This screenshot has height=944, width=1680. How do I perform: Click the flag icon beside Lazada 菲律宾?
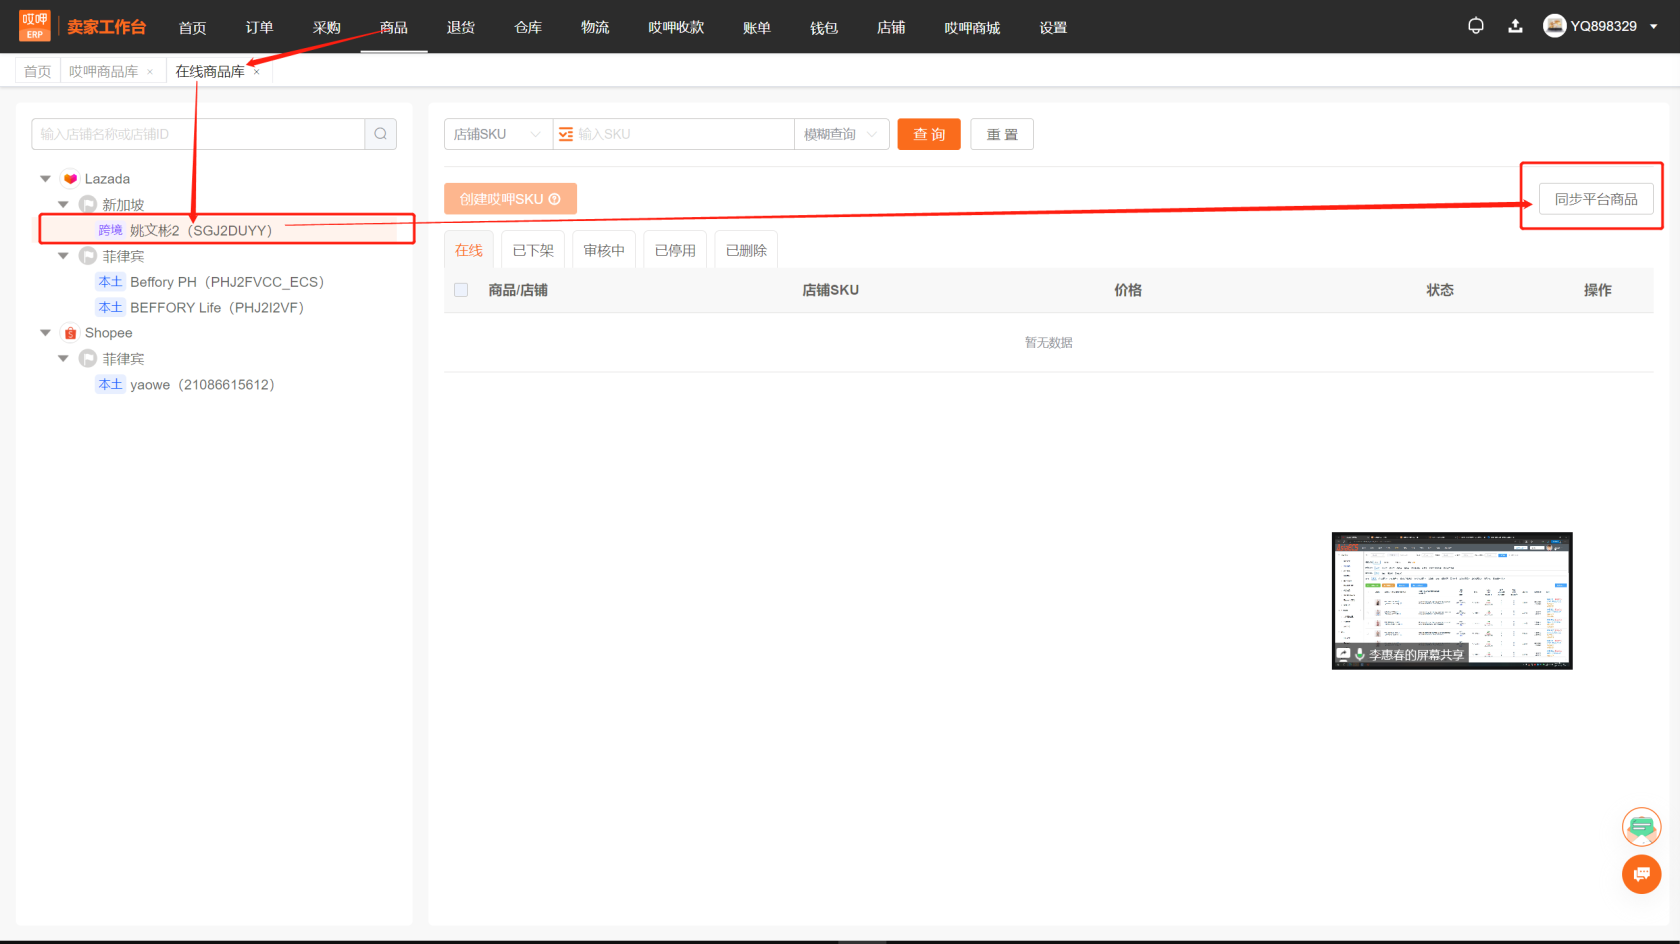coord(88,256)
